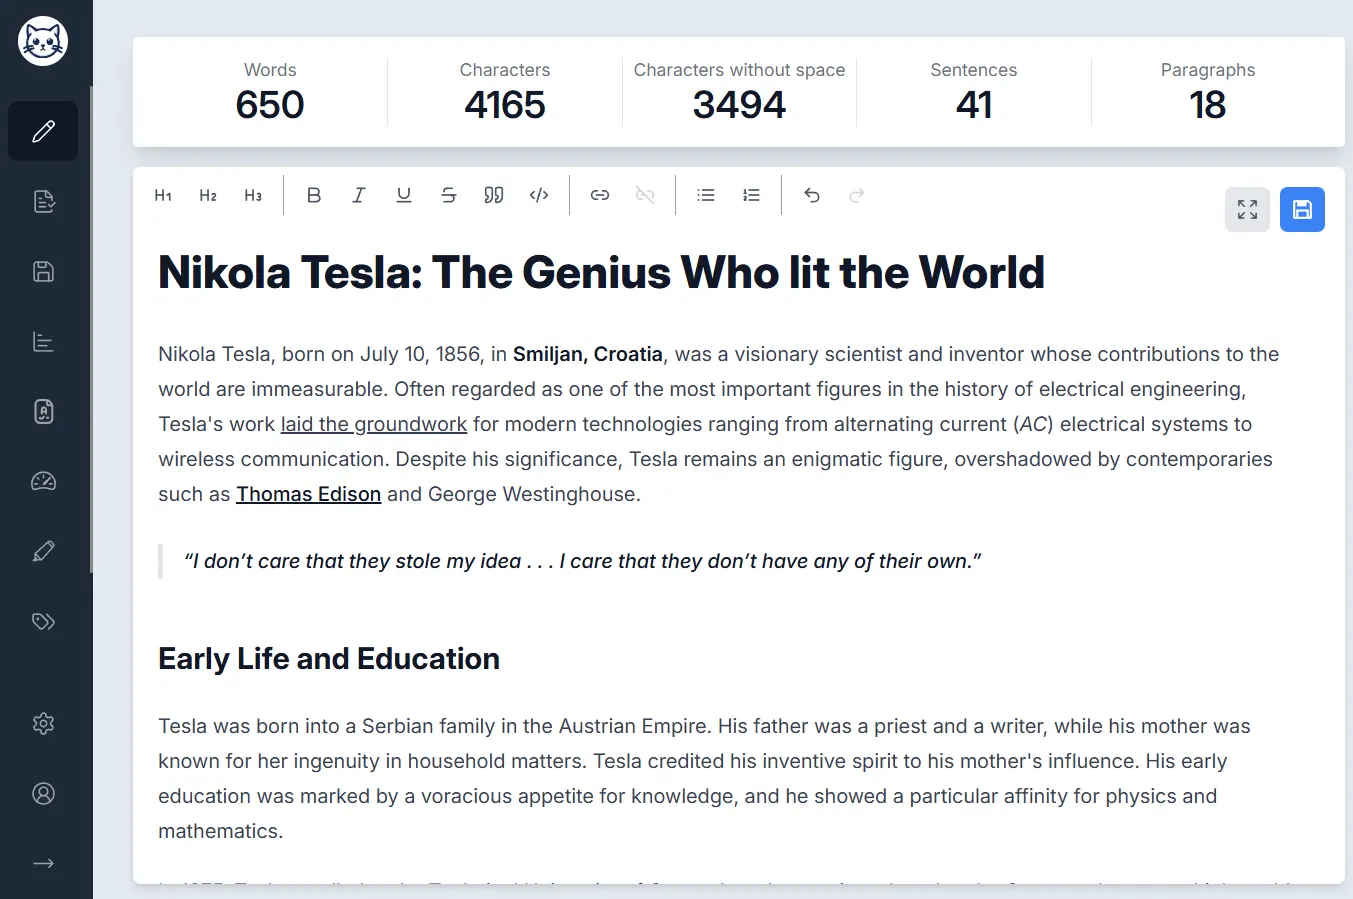Insert a blockquote
1353x899 pixels.
click(494, 196)
